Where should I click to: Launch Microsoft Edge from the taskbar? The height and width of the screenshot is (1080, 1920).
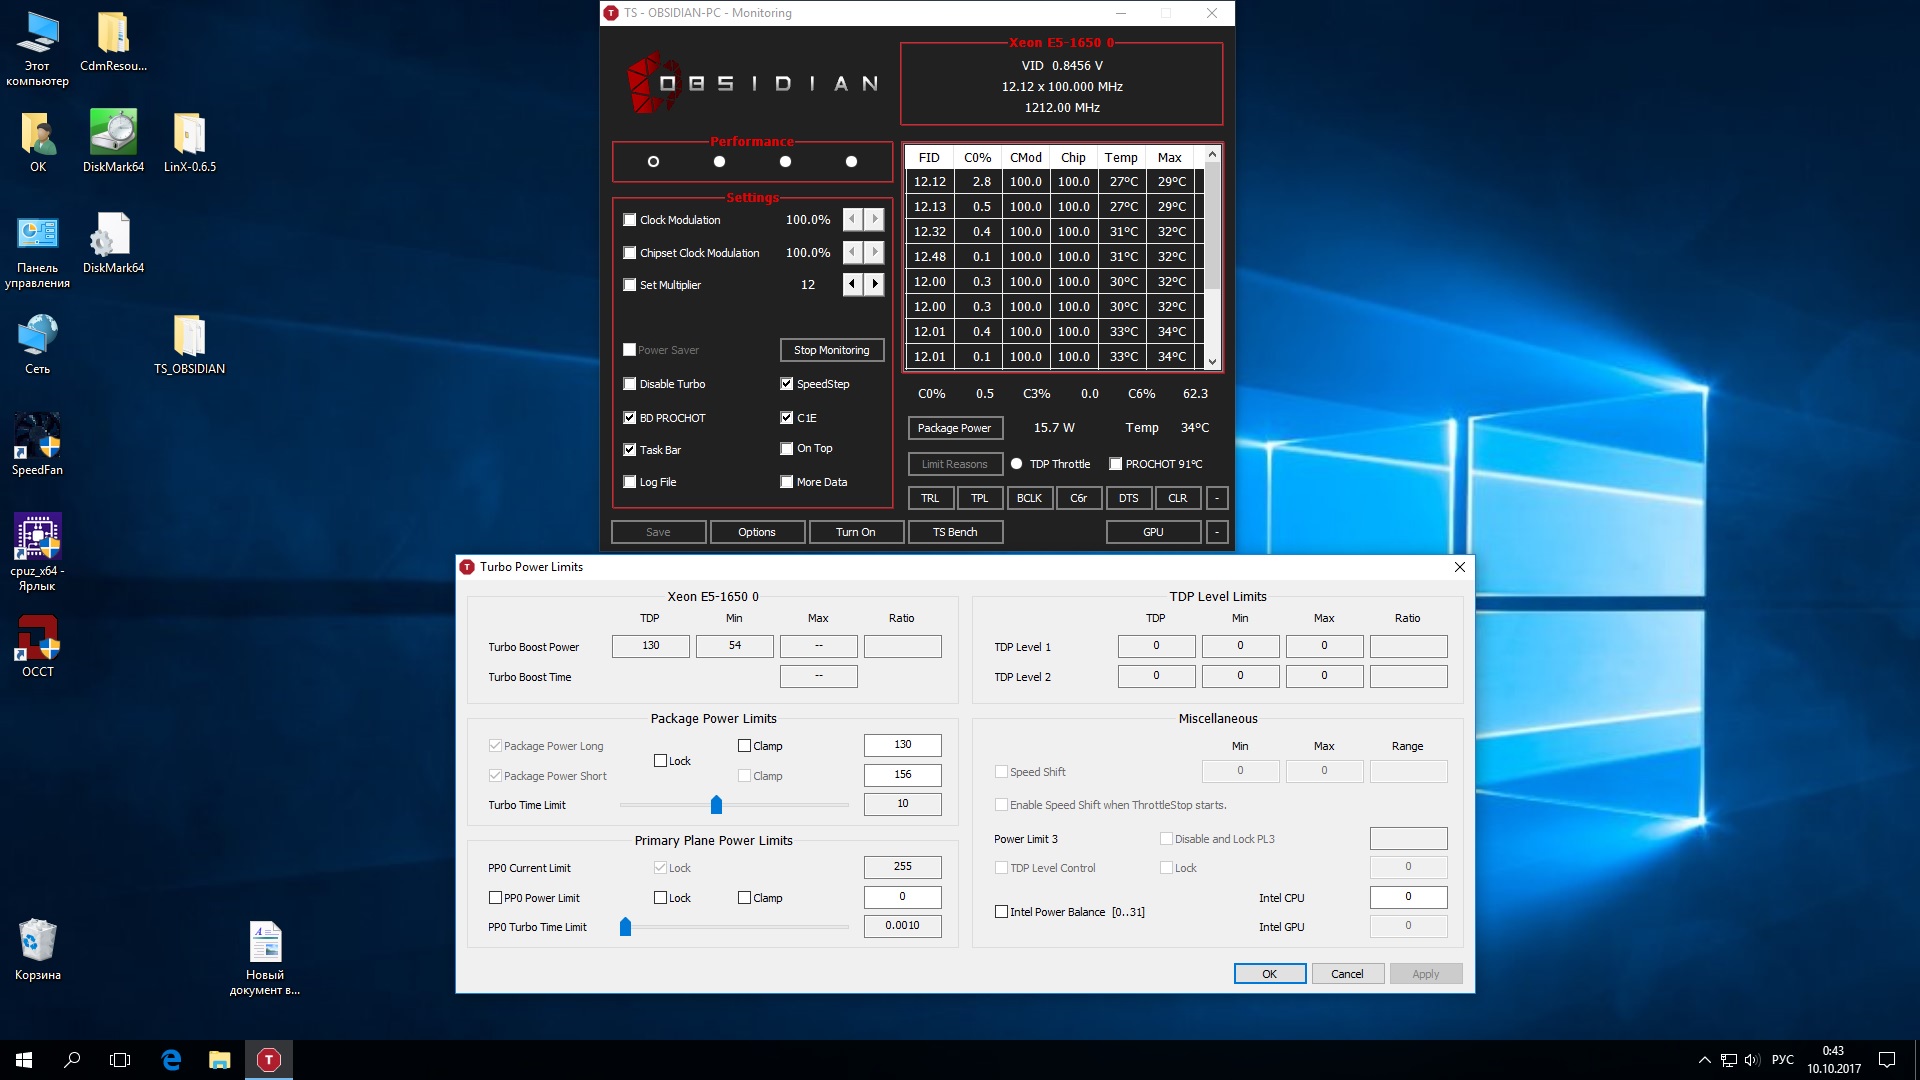click(x=171, y=1060)
